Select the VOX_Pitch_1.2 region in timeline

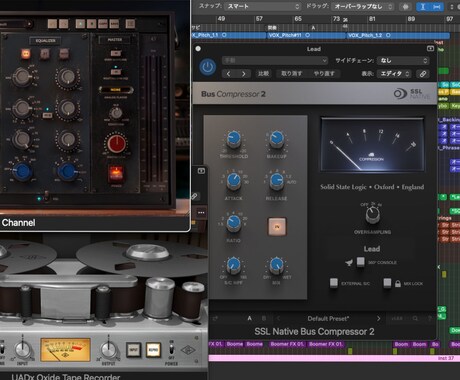click(x=398, y=35)
